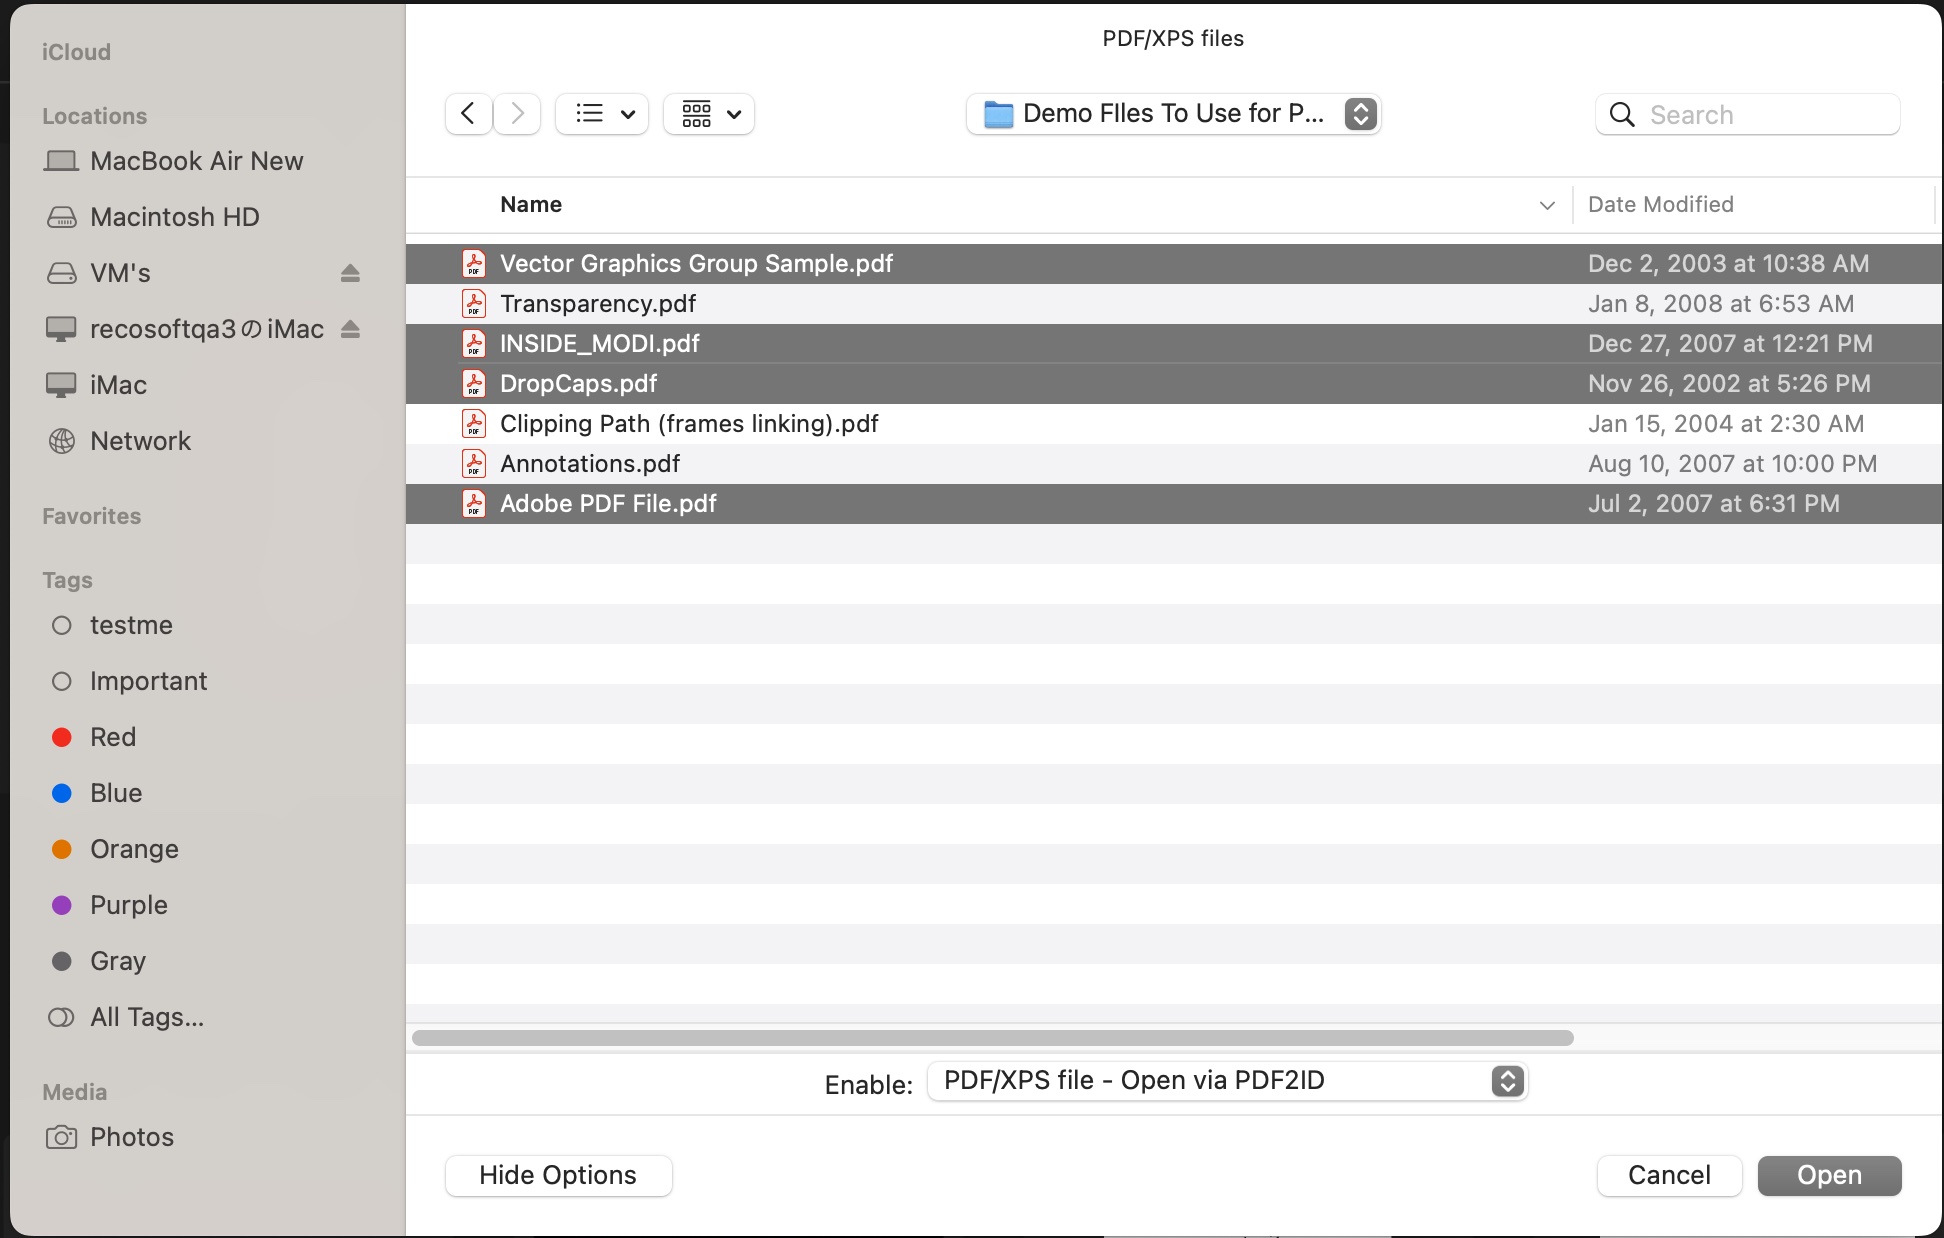Image resolution: width=1944 pixels, height=1238 pixels.
Task: Select MacBook Air New in sidebar
Action: 196,160
